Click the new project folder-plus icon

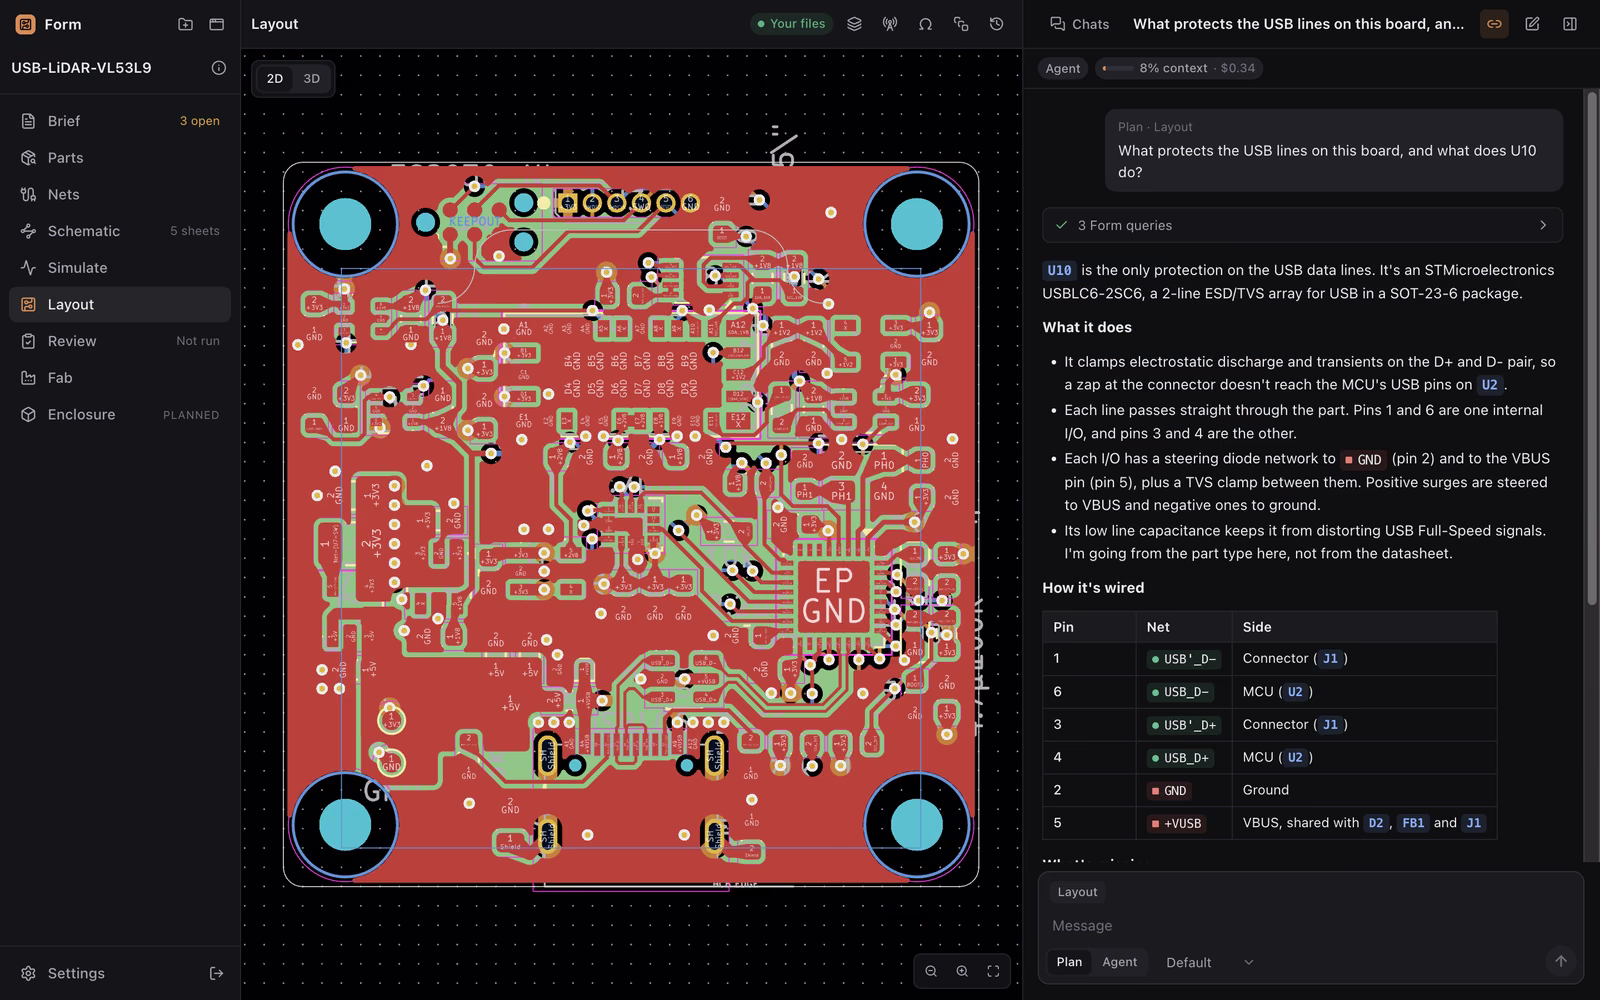point(185,24)
